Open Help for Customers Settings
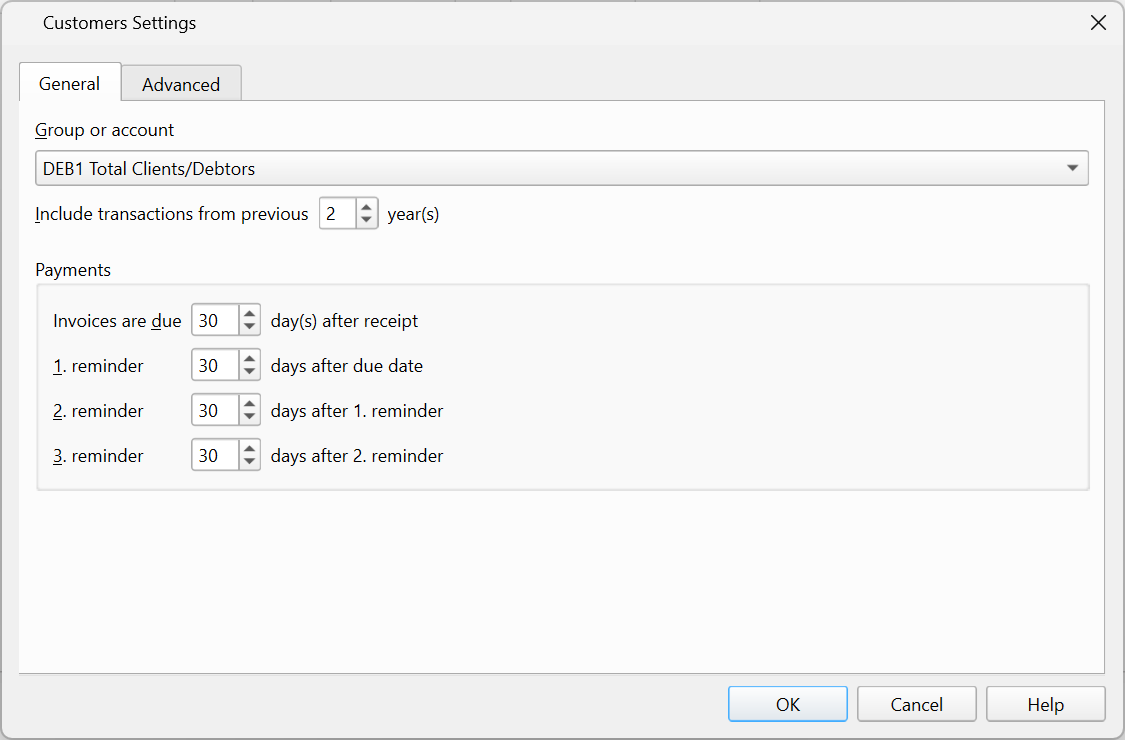1125x740 pixels. [x=1045, y=704]
